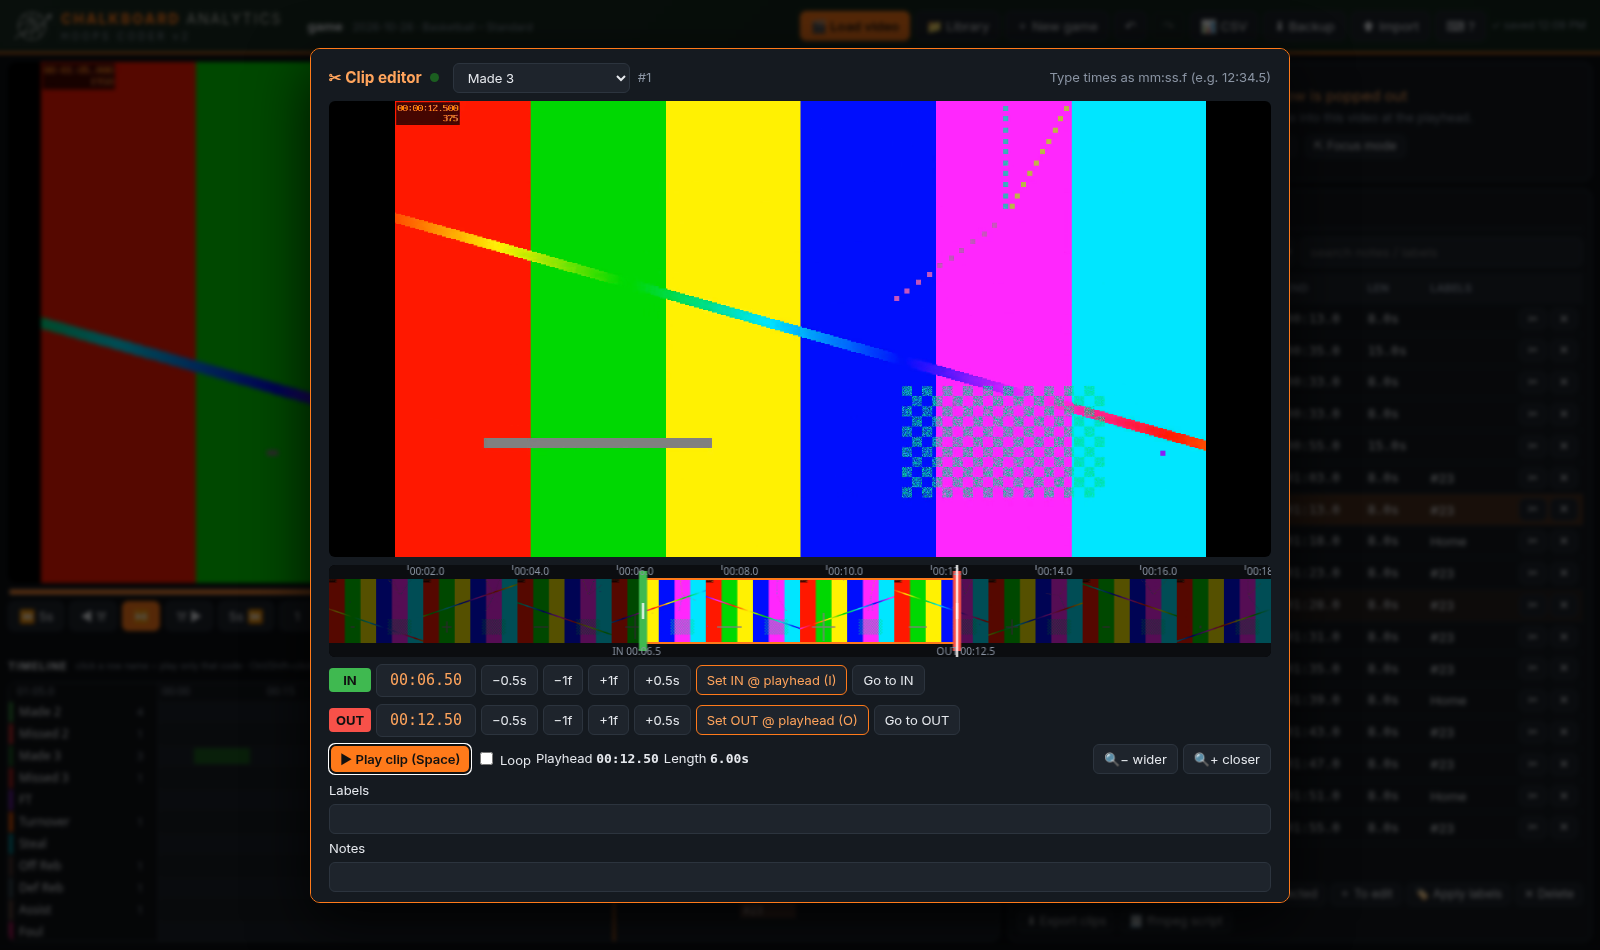Viewport: 1600px width, 950px height.
Task: Click the Labels input field
Action: click(x=800, y=819)
